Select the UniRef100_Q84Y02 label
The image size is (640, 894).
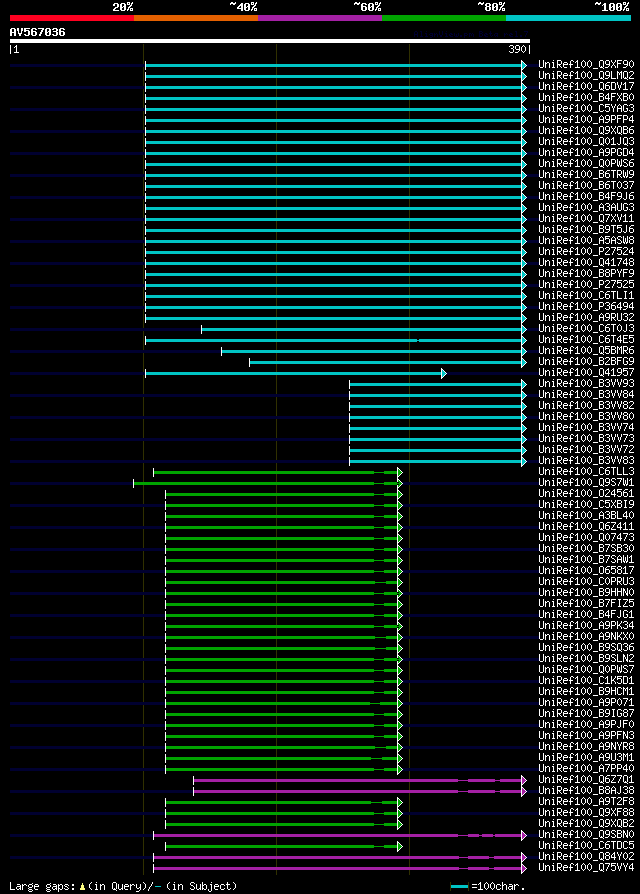coord(586,856)
